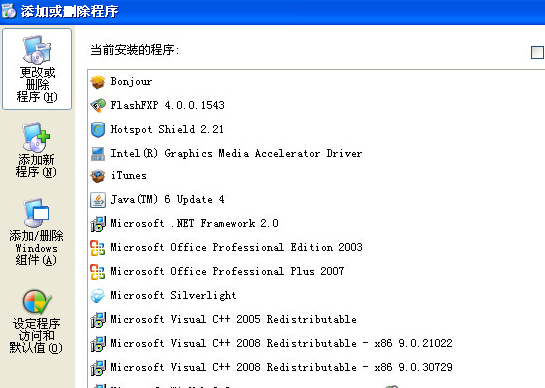
Task: Select the Hotspot Shield 2.21 entry
Action: coord(167,129)
